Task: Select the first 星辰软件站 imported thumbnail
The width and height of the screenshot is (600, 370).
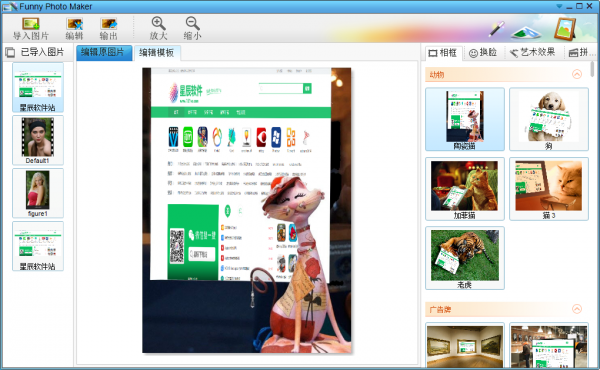Action: click(x=38, y=88)
